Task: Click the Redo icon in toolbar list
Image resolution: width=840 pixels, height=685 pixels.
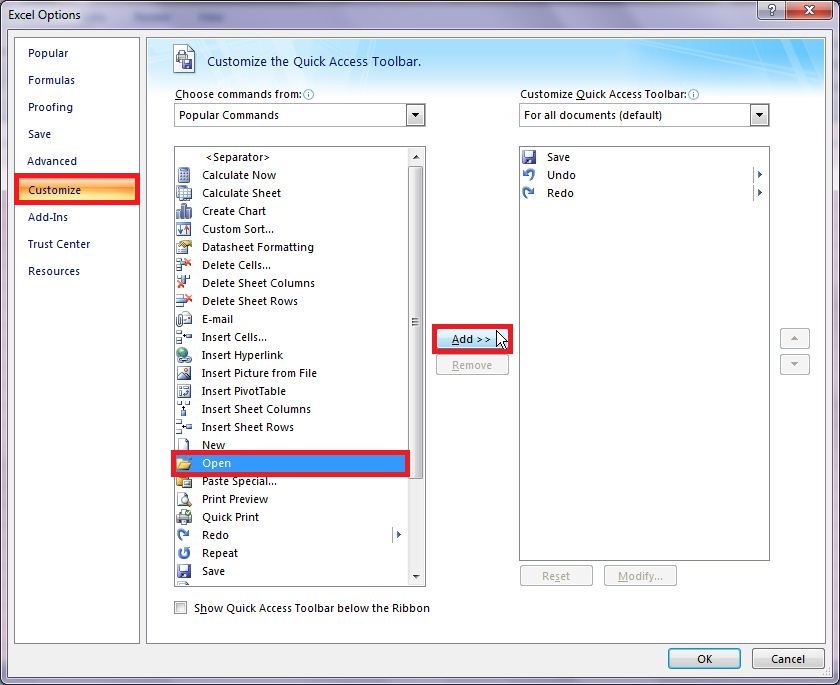Action: tap(529, 193)
